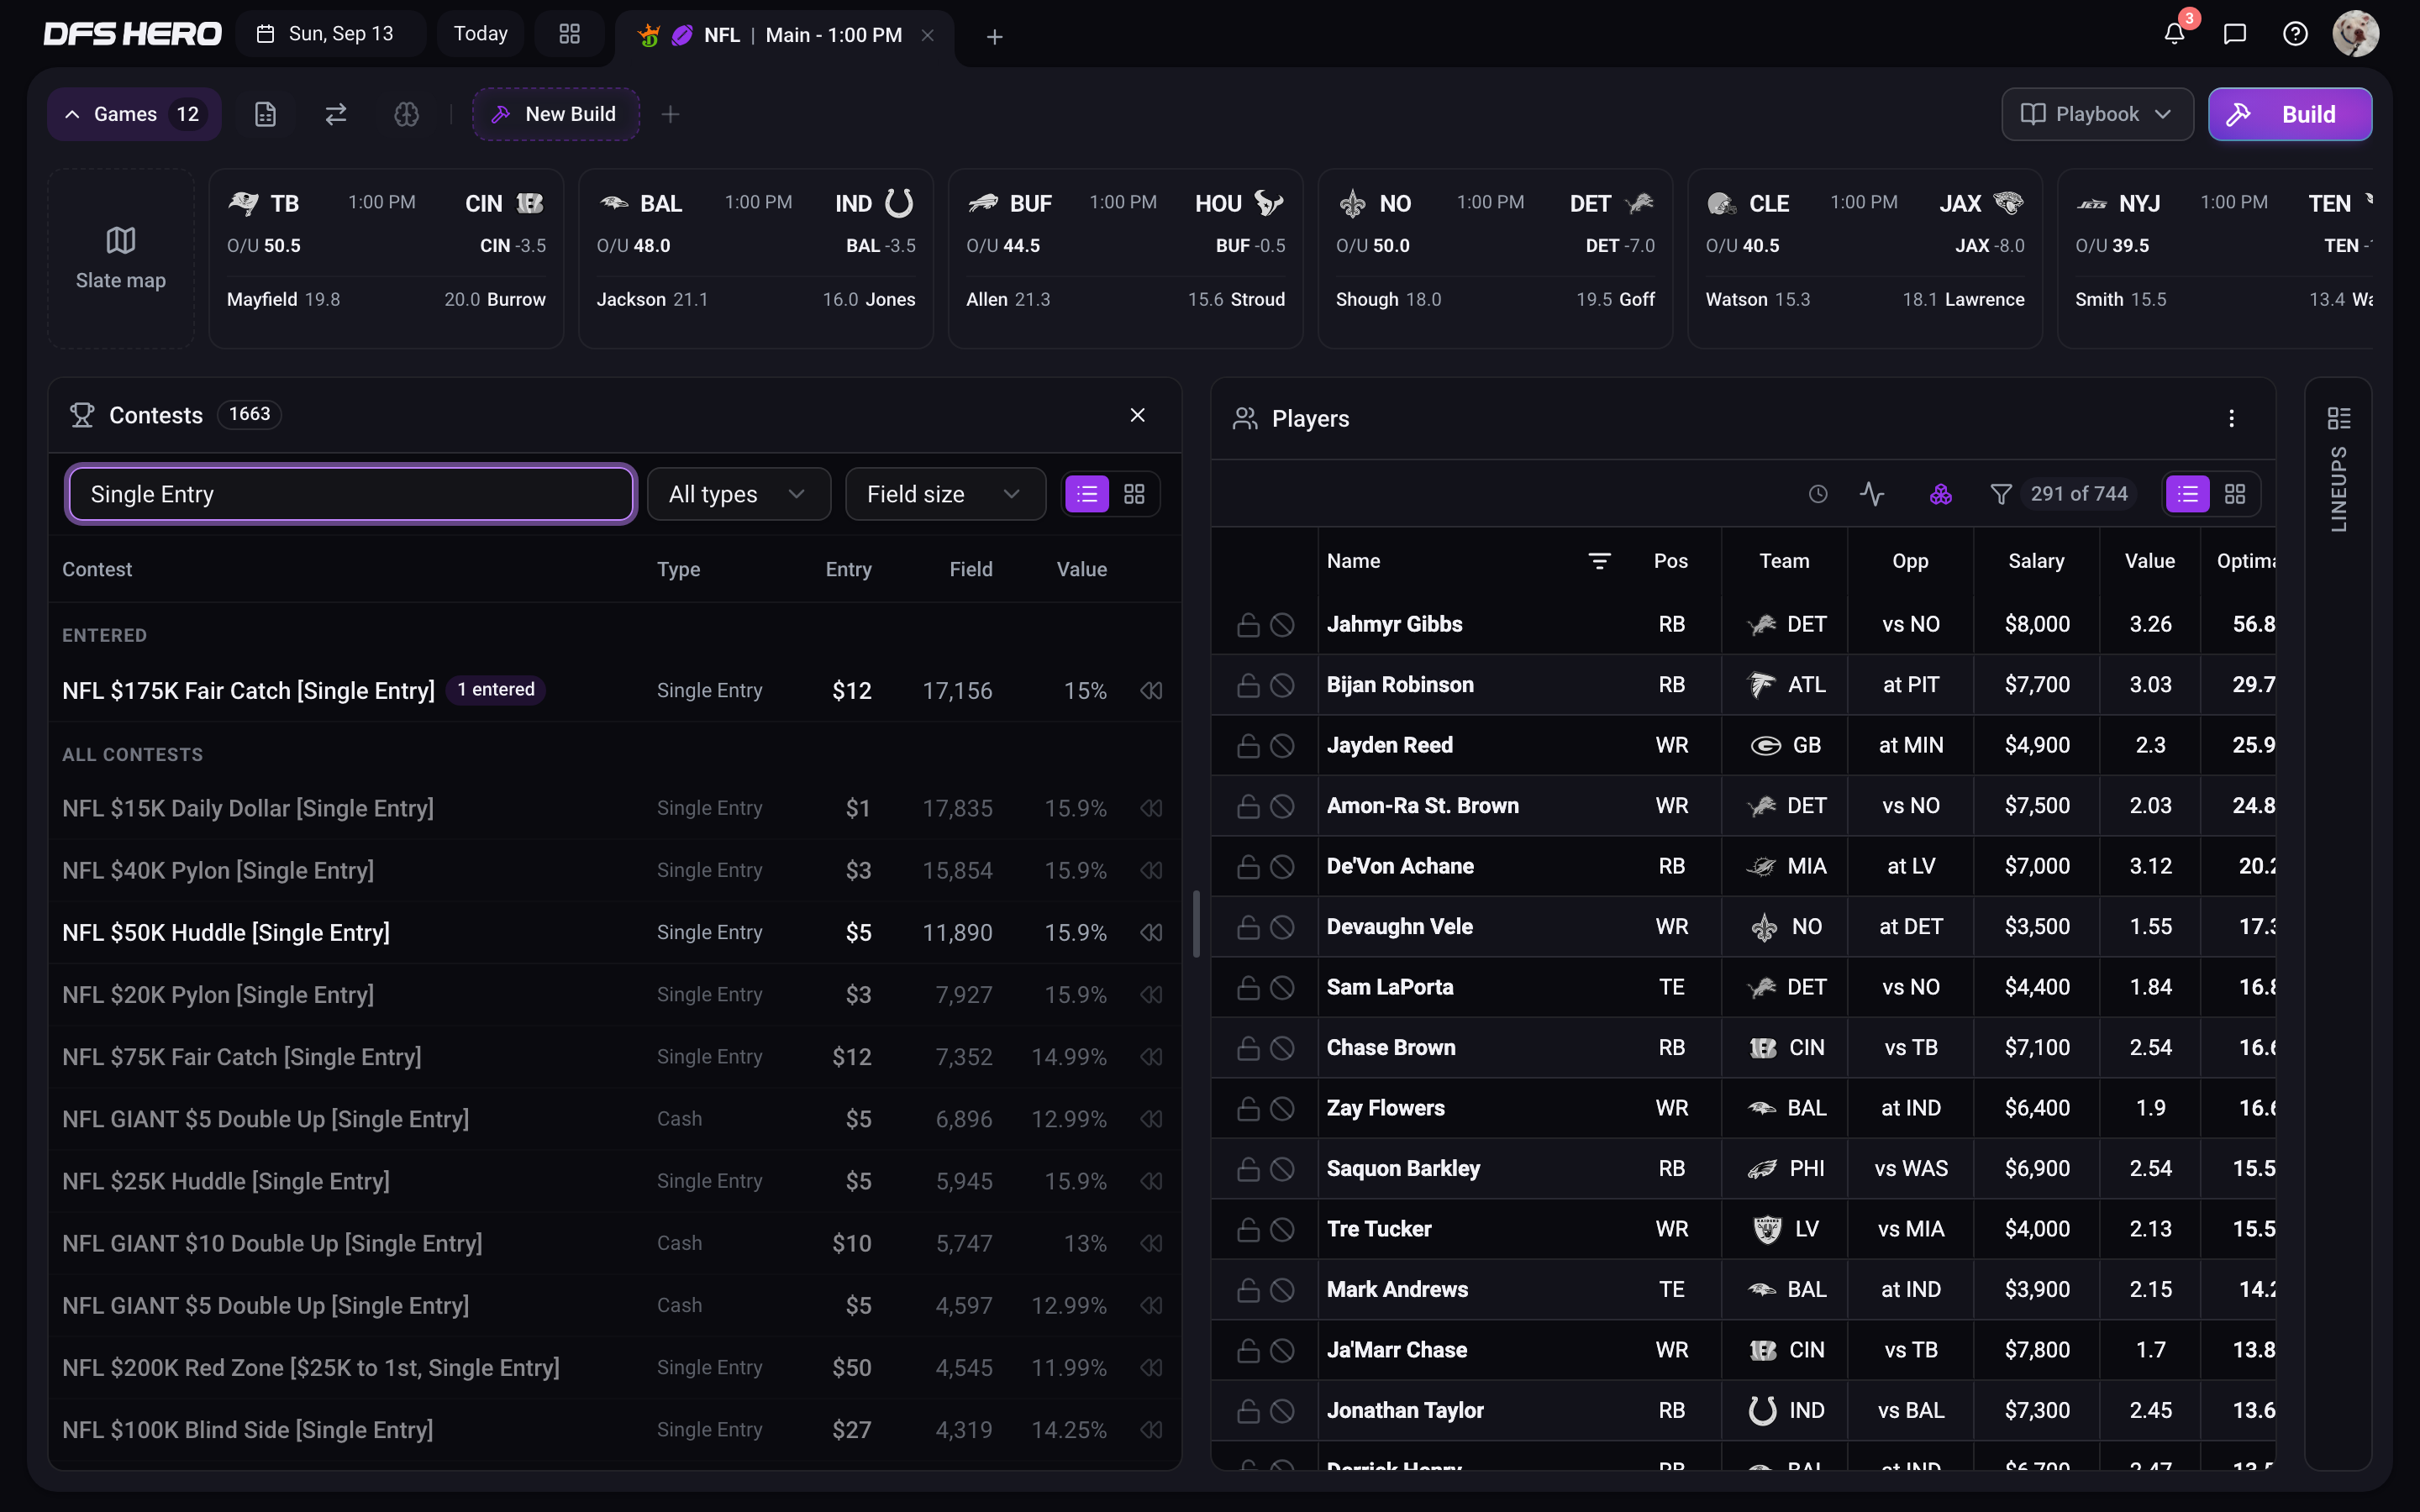
Task: Click the contests list scrollbar handle
Action: tap(1196, 923)
